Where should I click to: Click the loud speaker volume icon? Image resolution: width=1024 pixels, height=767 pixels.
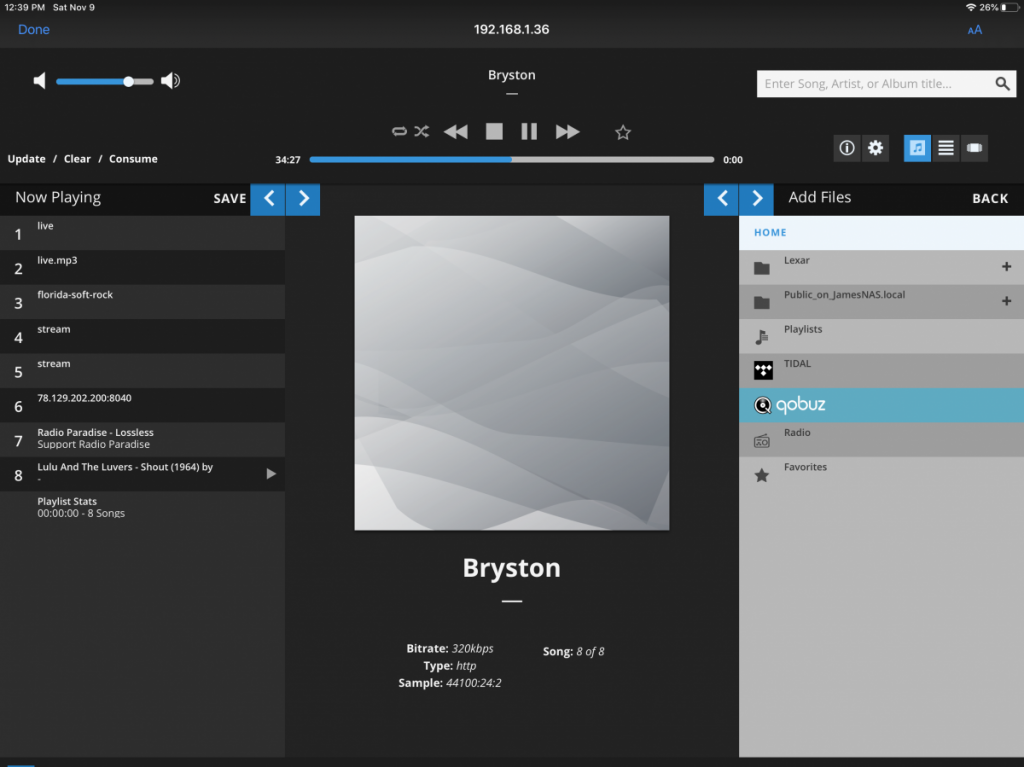click(x=170, y=81)
